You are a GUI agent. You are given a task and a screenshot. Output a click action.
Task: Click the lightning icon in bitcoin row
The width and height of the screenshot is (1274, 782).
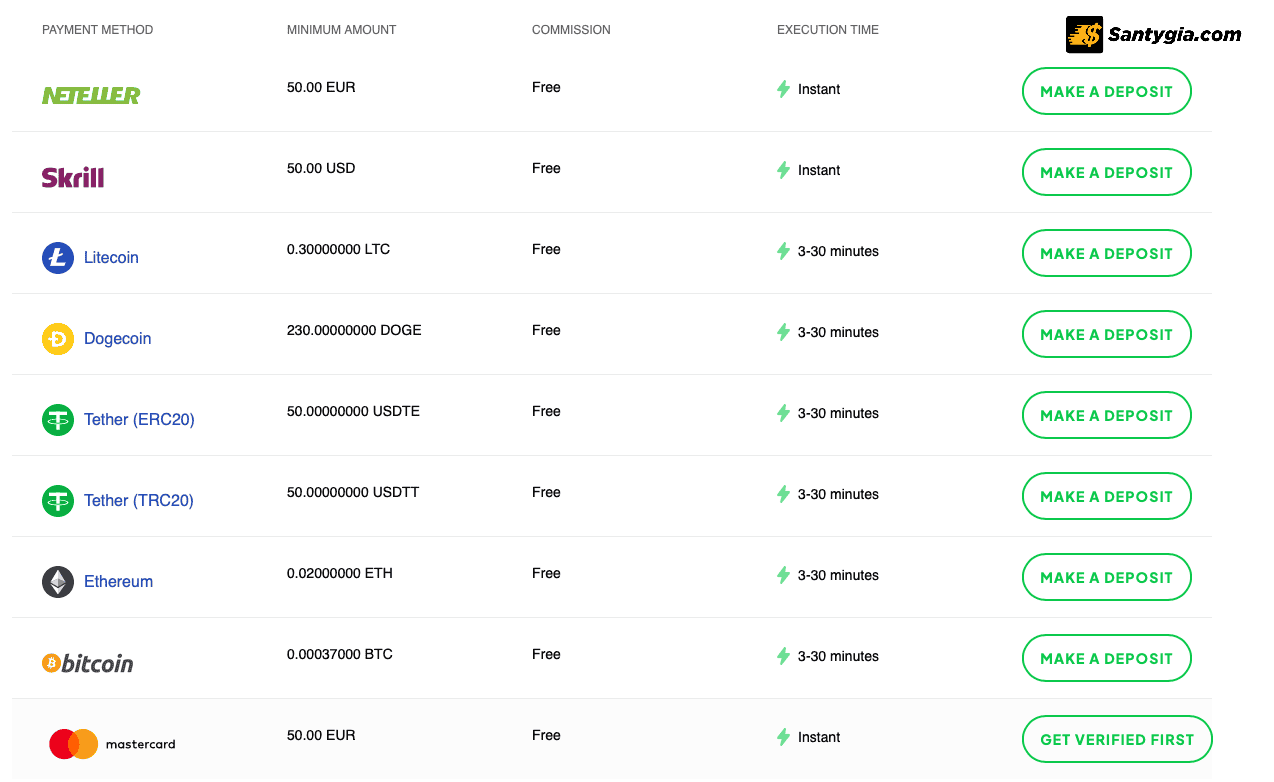click(x=784, y=656)
